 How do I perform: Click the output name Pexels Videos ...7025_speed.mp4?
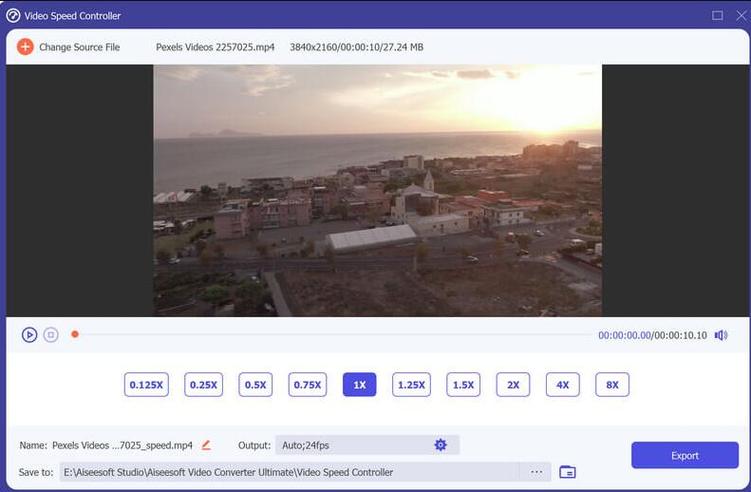point(122,445)
